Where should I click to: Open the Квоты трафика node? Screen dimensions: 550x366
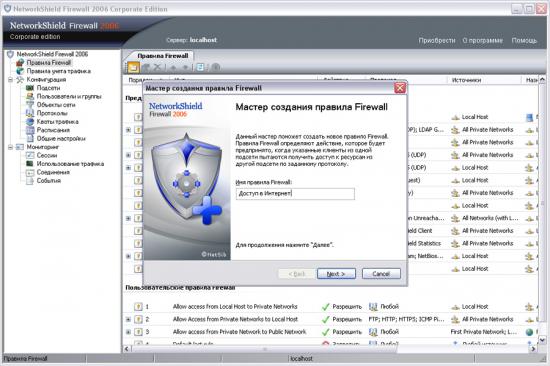[x=58, y=121]
